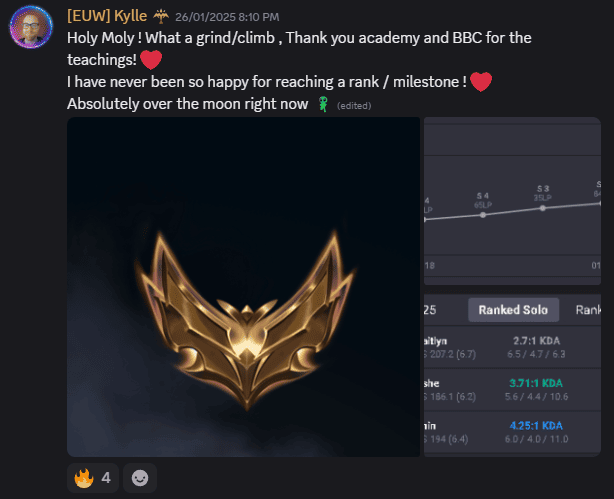Click the 2.7:1 KDA champion row

click(512, 347)
